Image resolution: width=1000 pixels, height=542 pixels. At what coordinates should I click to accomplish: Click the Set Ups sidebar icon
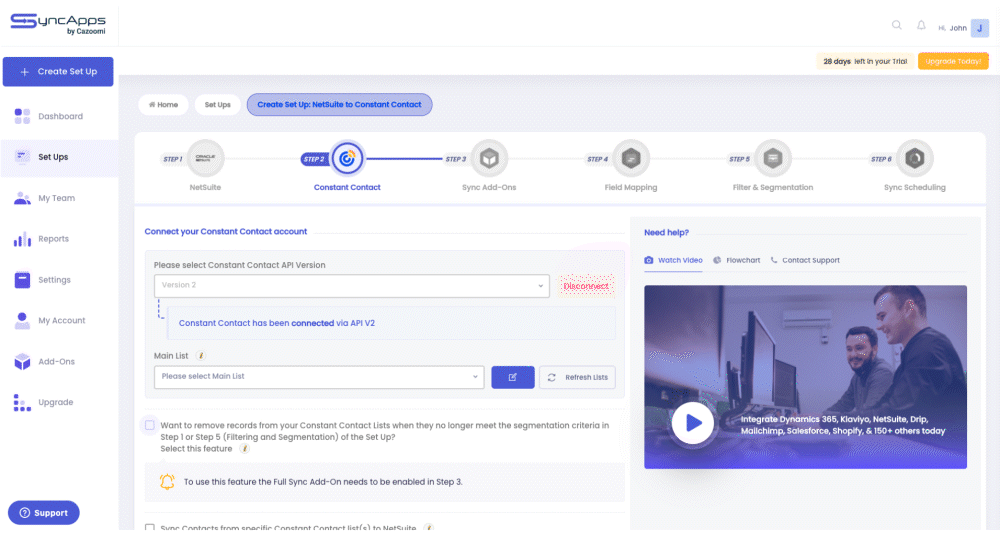point(22,157)
